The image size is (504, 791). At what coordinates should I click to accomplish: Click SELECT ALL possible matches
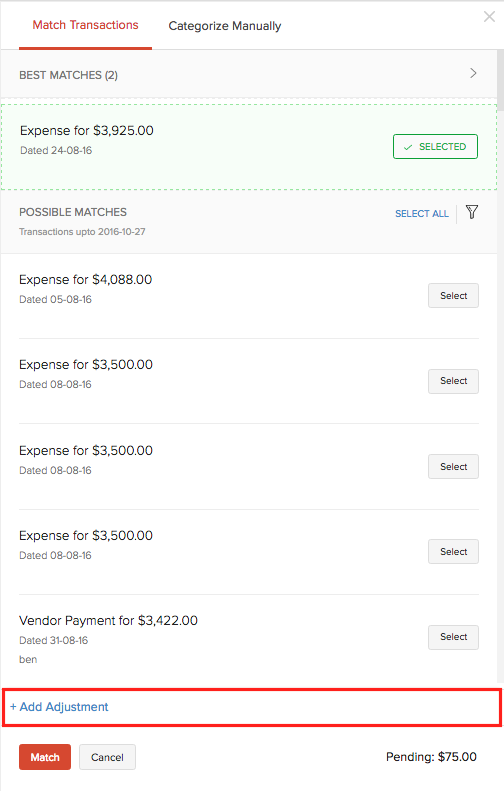click(422, 213)
